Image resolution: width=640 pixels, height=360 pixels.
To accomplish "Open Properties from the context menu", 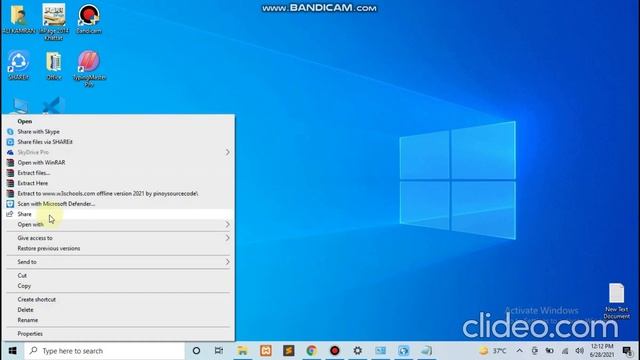I will pos(118,333).
